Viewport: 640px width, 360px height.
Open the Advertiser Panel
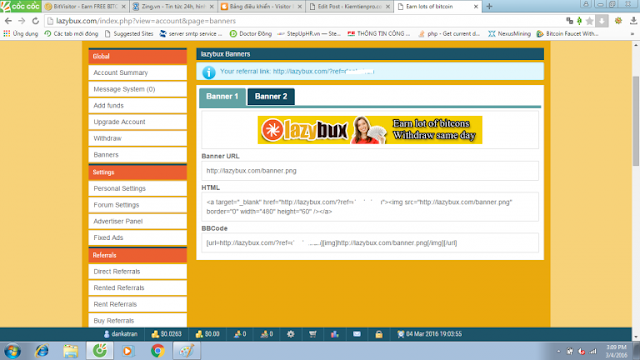(x=138, y=221)
